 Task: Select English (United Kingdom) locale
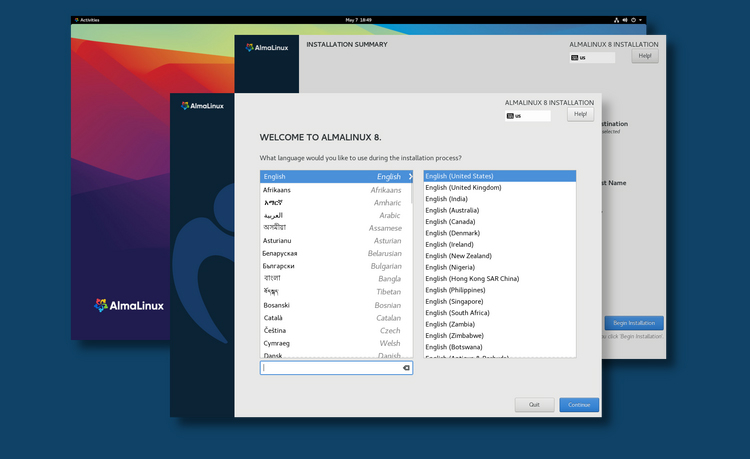pos(462,187)
